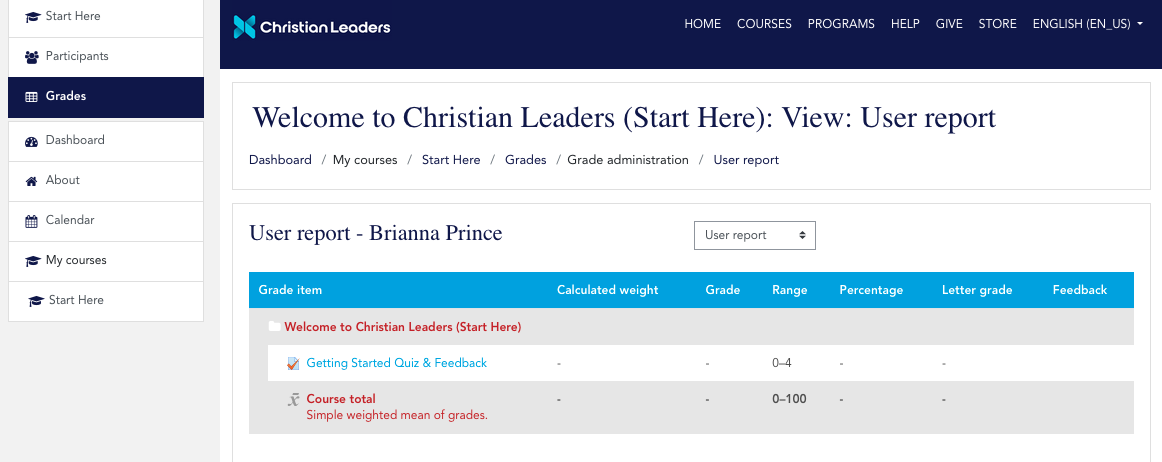The width and height of the screenshot is (1162, 462).
Task: Click the My courses graduation cap icon
Action: pos(31,261)
